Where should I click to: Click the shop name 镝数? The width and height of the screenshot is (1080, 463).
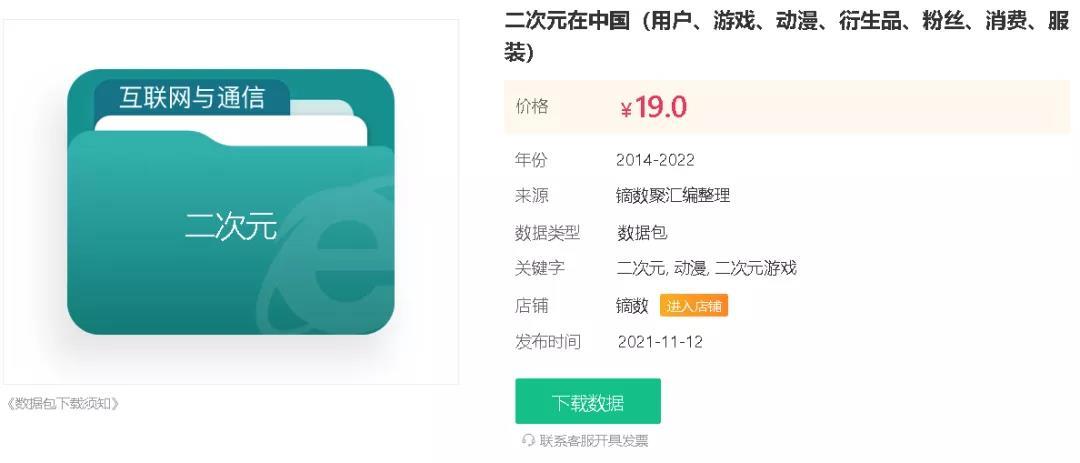click(x=632, y=306)
